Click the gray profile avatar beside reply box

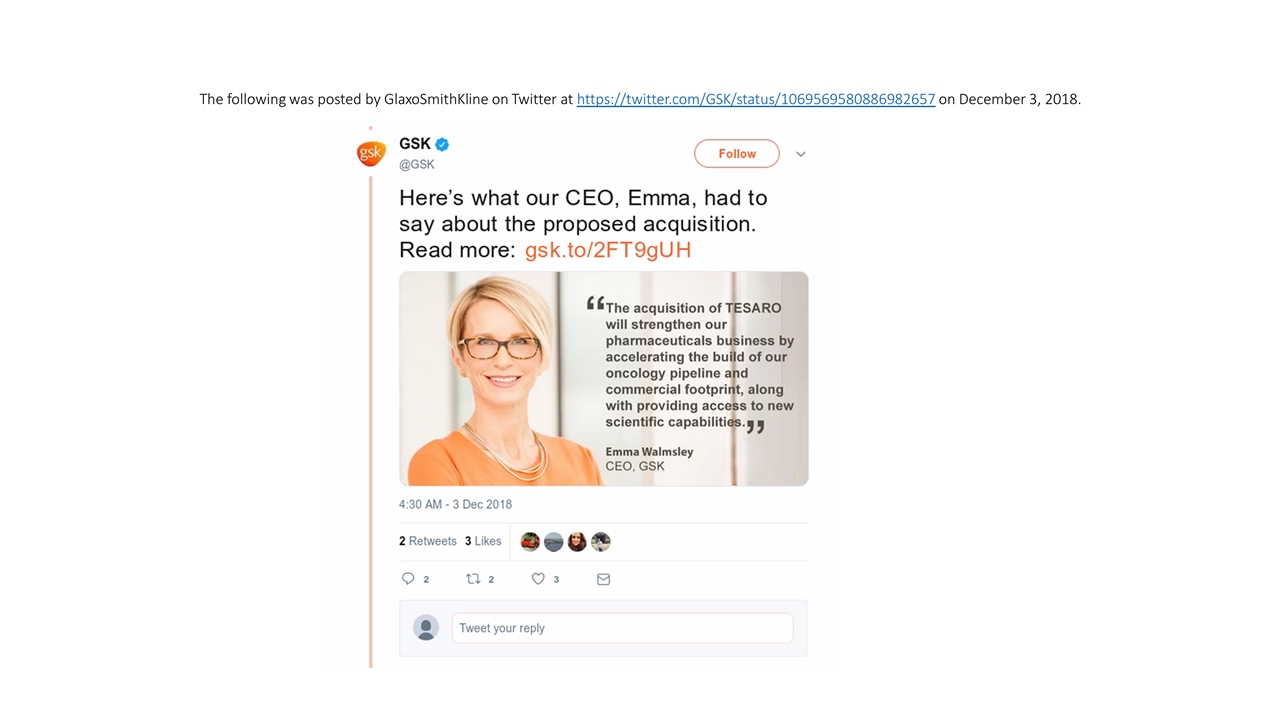coord(426,628)
